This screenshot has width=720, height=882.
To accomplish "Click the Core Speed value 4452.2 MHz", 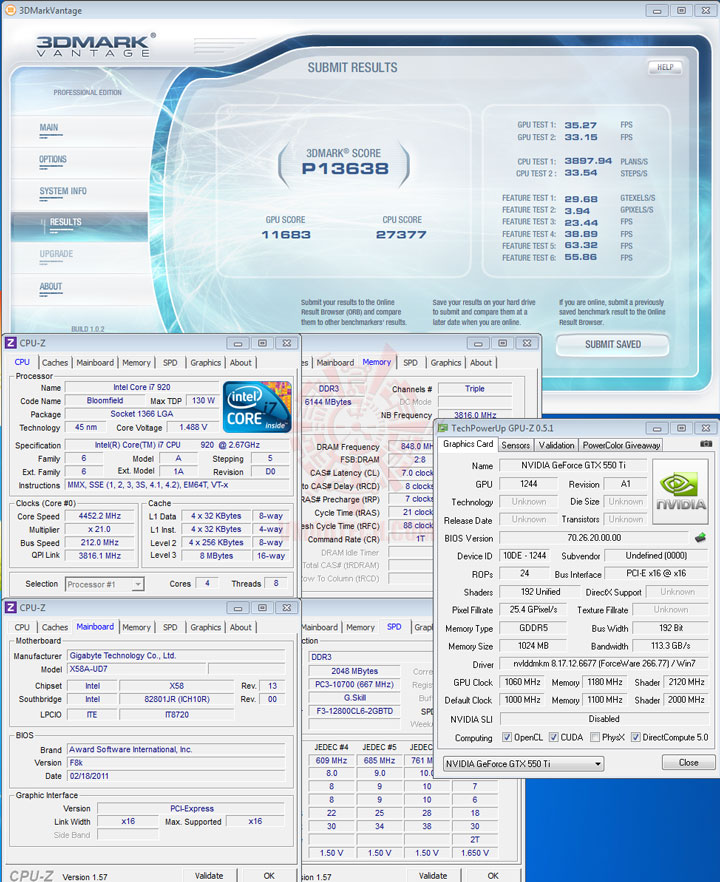I will click(99, 516).
